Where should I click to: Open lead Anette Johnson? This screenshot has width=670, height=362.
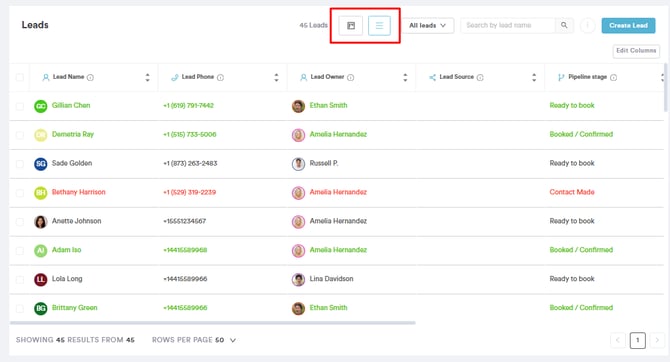[76, 221]
